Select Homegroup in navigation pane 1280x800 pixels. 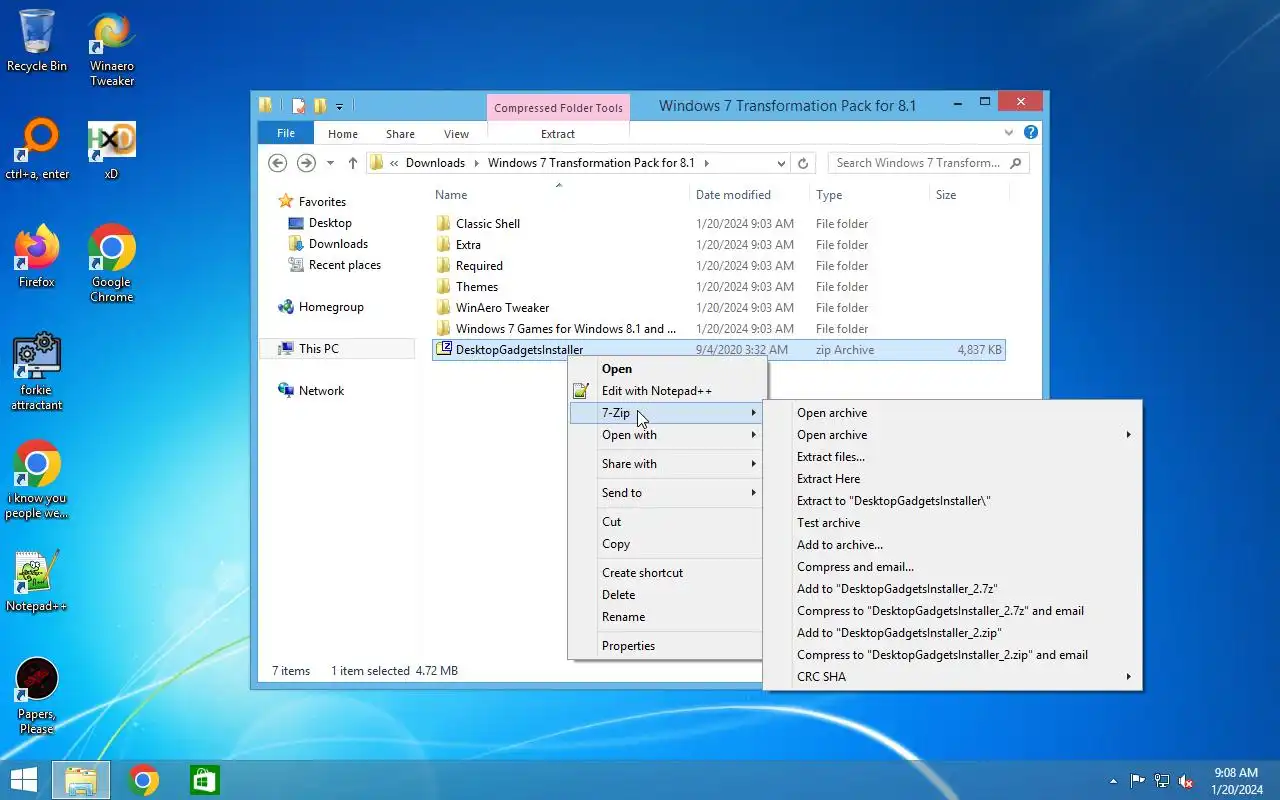tap(331, 307)
